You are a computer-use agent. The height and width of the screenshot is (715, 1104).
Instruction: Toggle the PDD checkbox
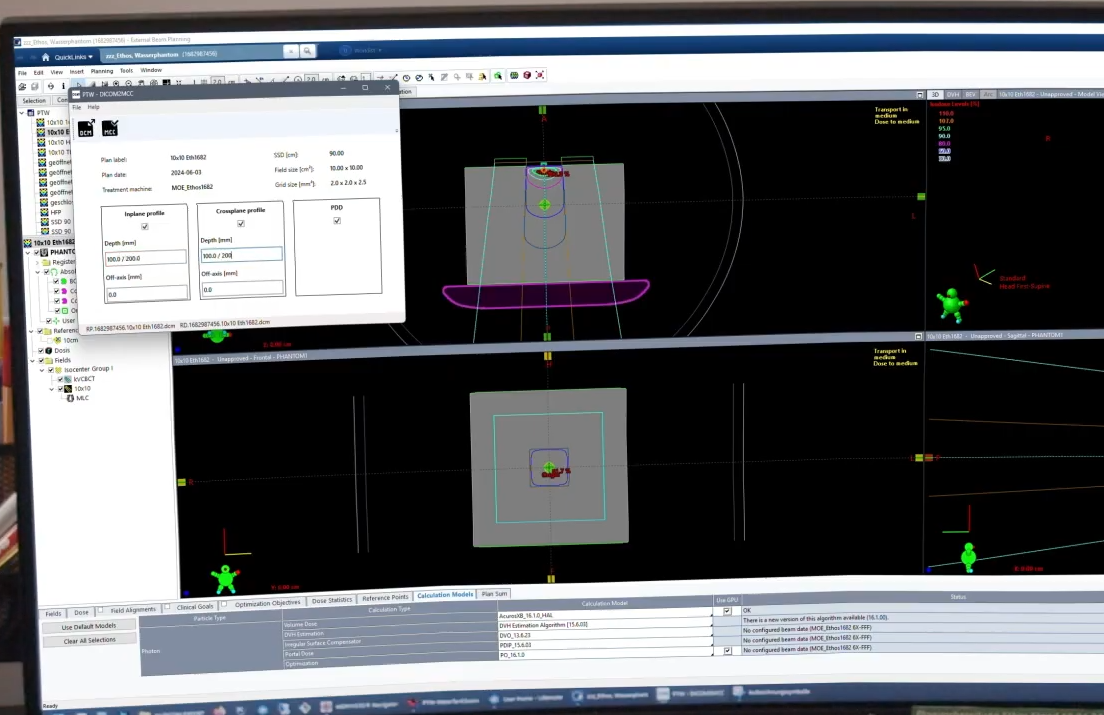337,220
